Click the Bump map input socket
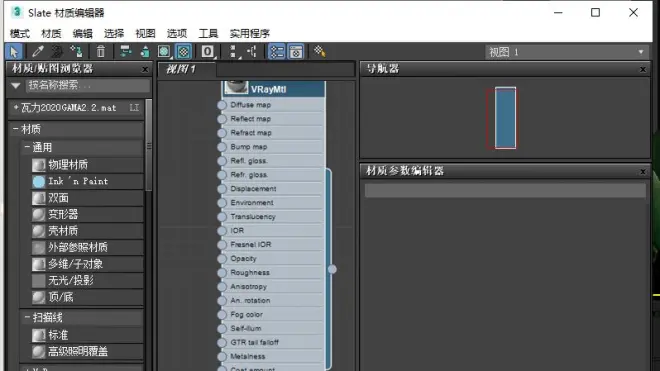This screenshot has width=660, height=371. [222, 147]
